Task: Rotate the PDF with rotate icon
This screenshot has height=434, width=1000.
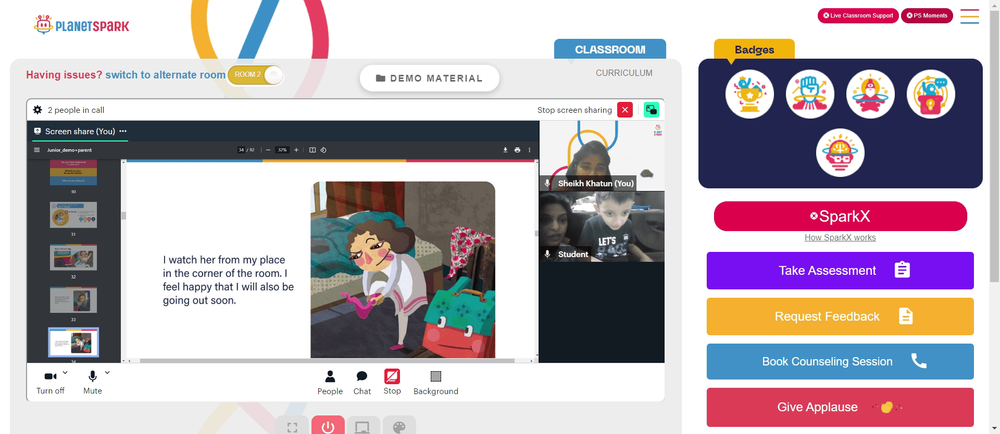Action: pyautogui.click(x=323, y=150)
